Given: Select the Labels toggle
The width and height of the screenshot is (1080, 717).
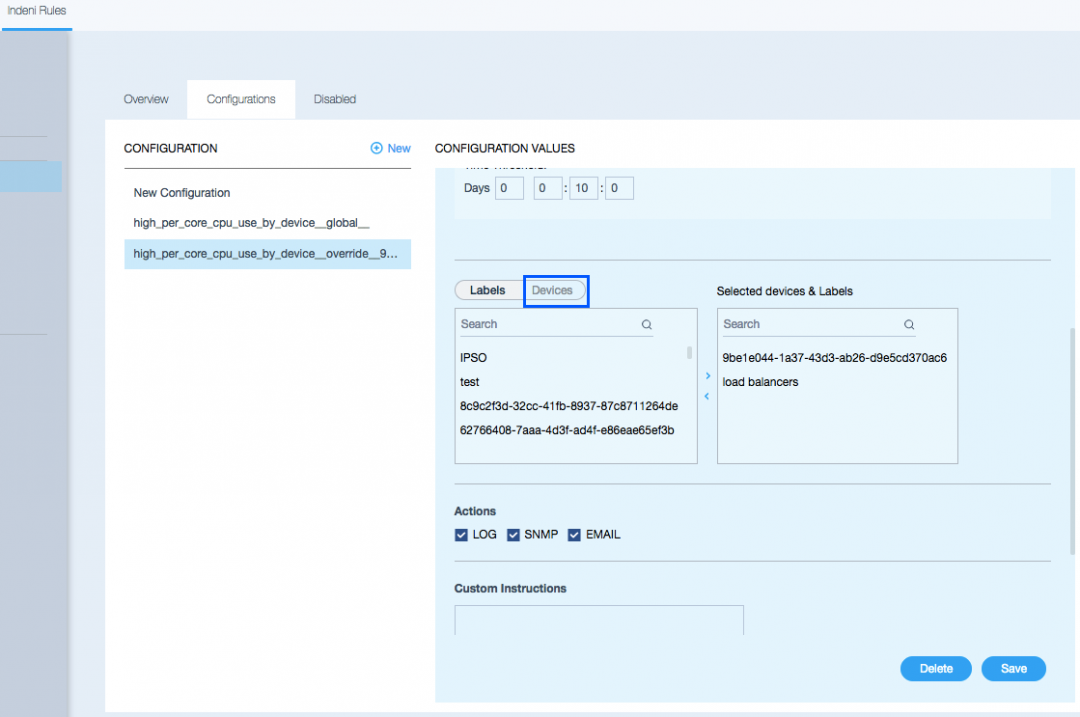Looking at the screenshot, I should (488, 290).
